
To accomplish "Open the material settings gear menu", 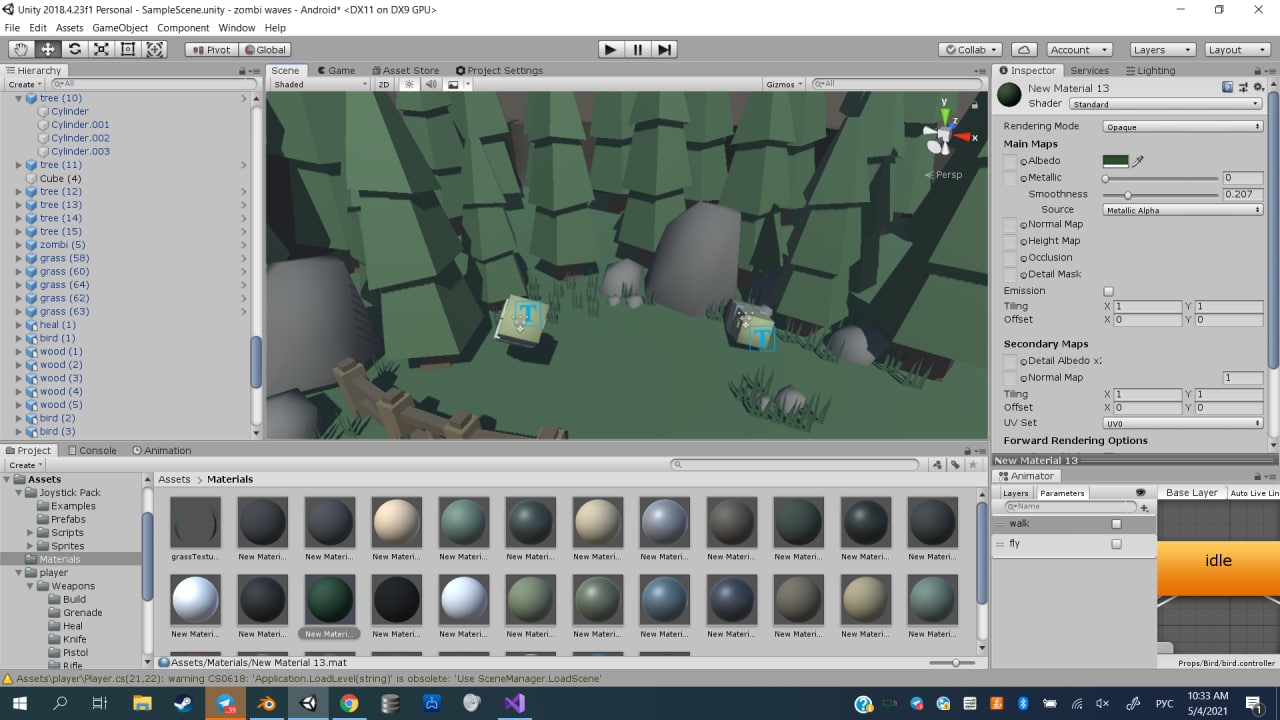I will [x=1259, y=88].
